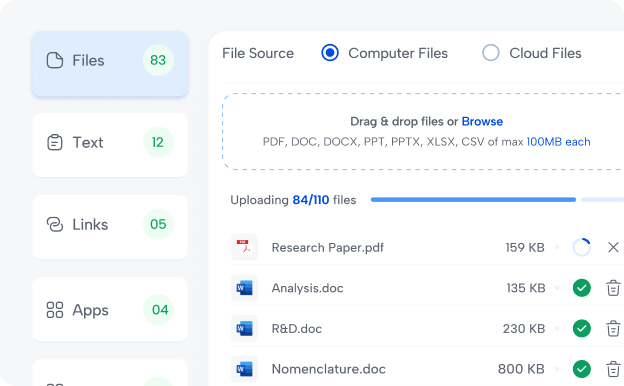This screenshot has width=624, height=386.
Task: Open the Files tab in sidebar
Action: (110, 64)
